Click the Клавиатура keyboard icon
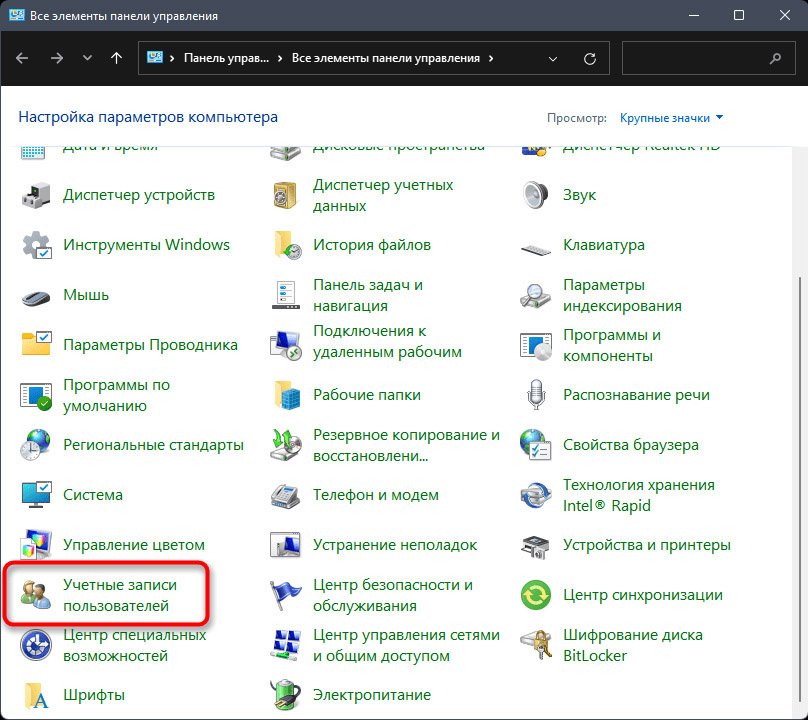 coord(536,249)
